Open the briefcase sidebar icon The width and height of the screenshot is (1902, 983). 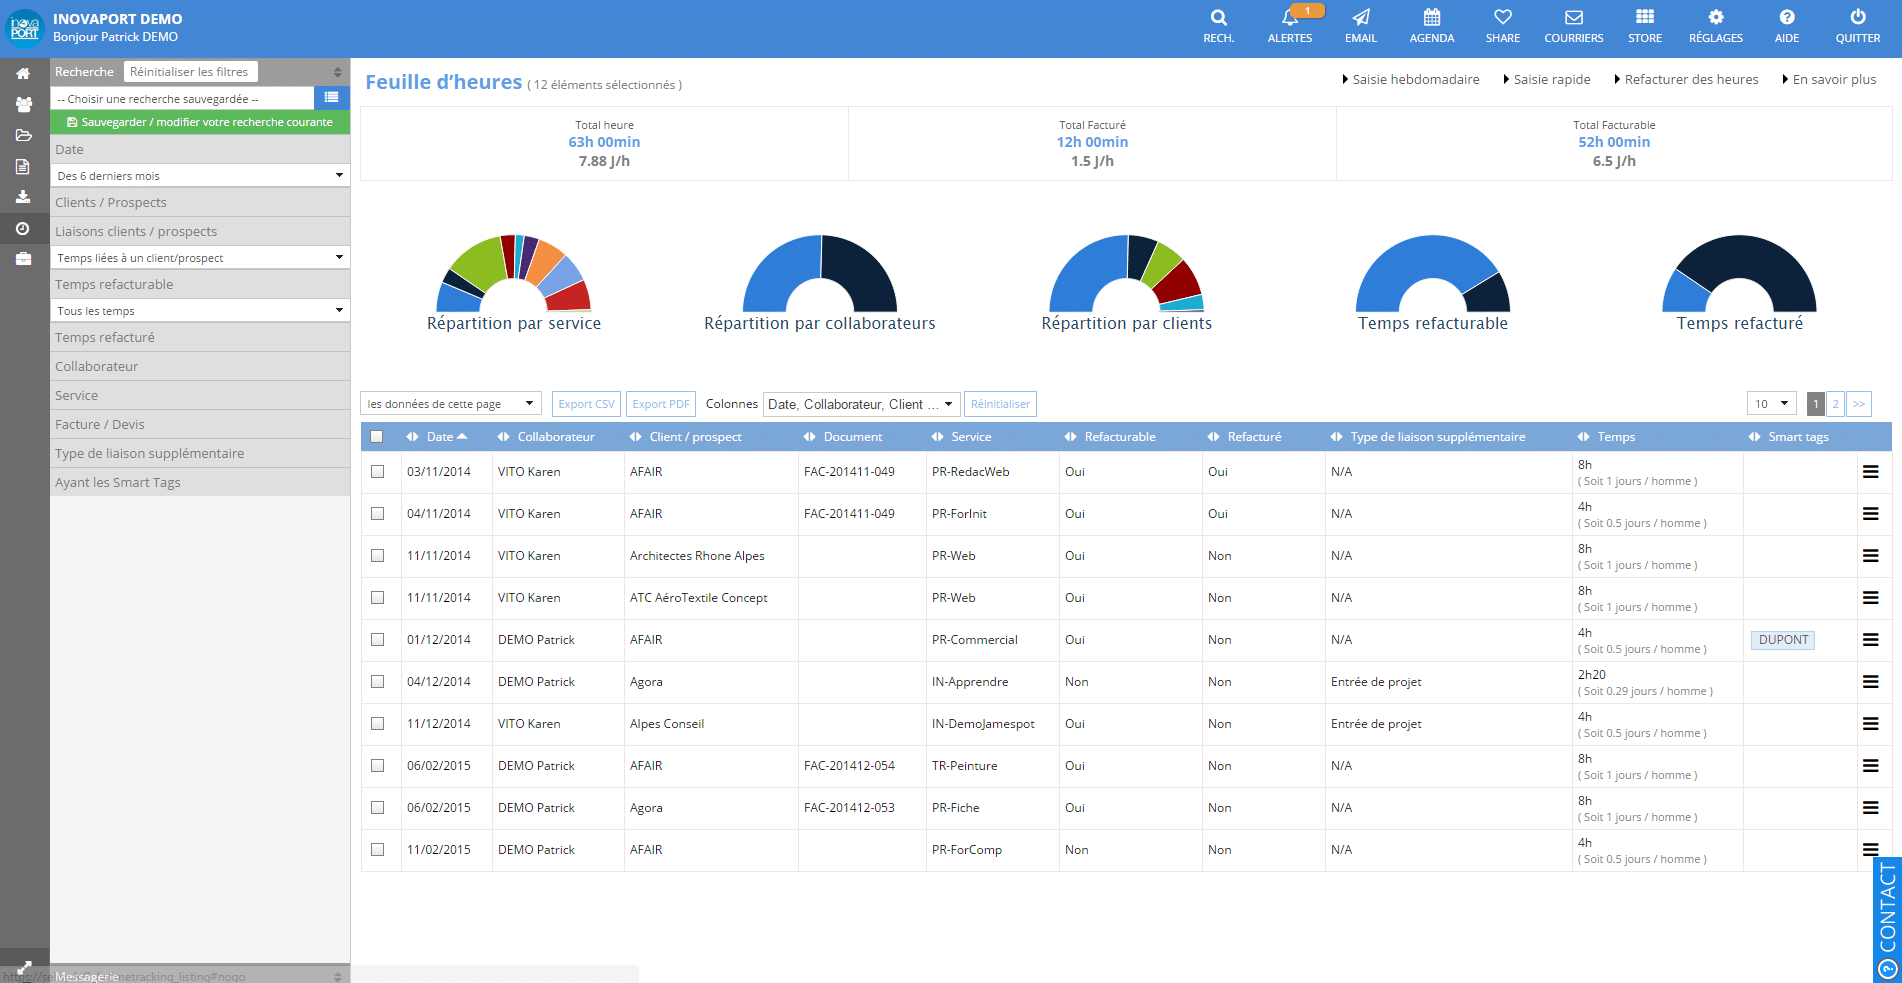[x=23, y=259]
